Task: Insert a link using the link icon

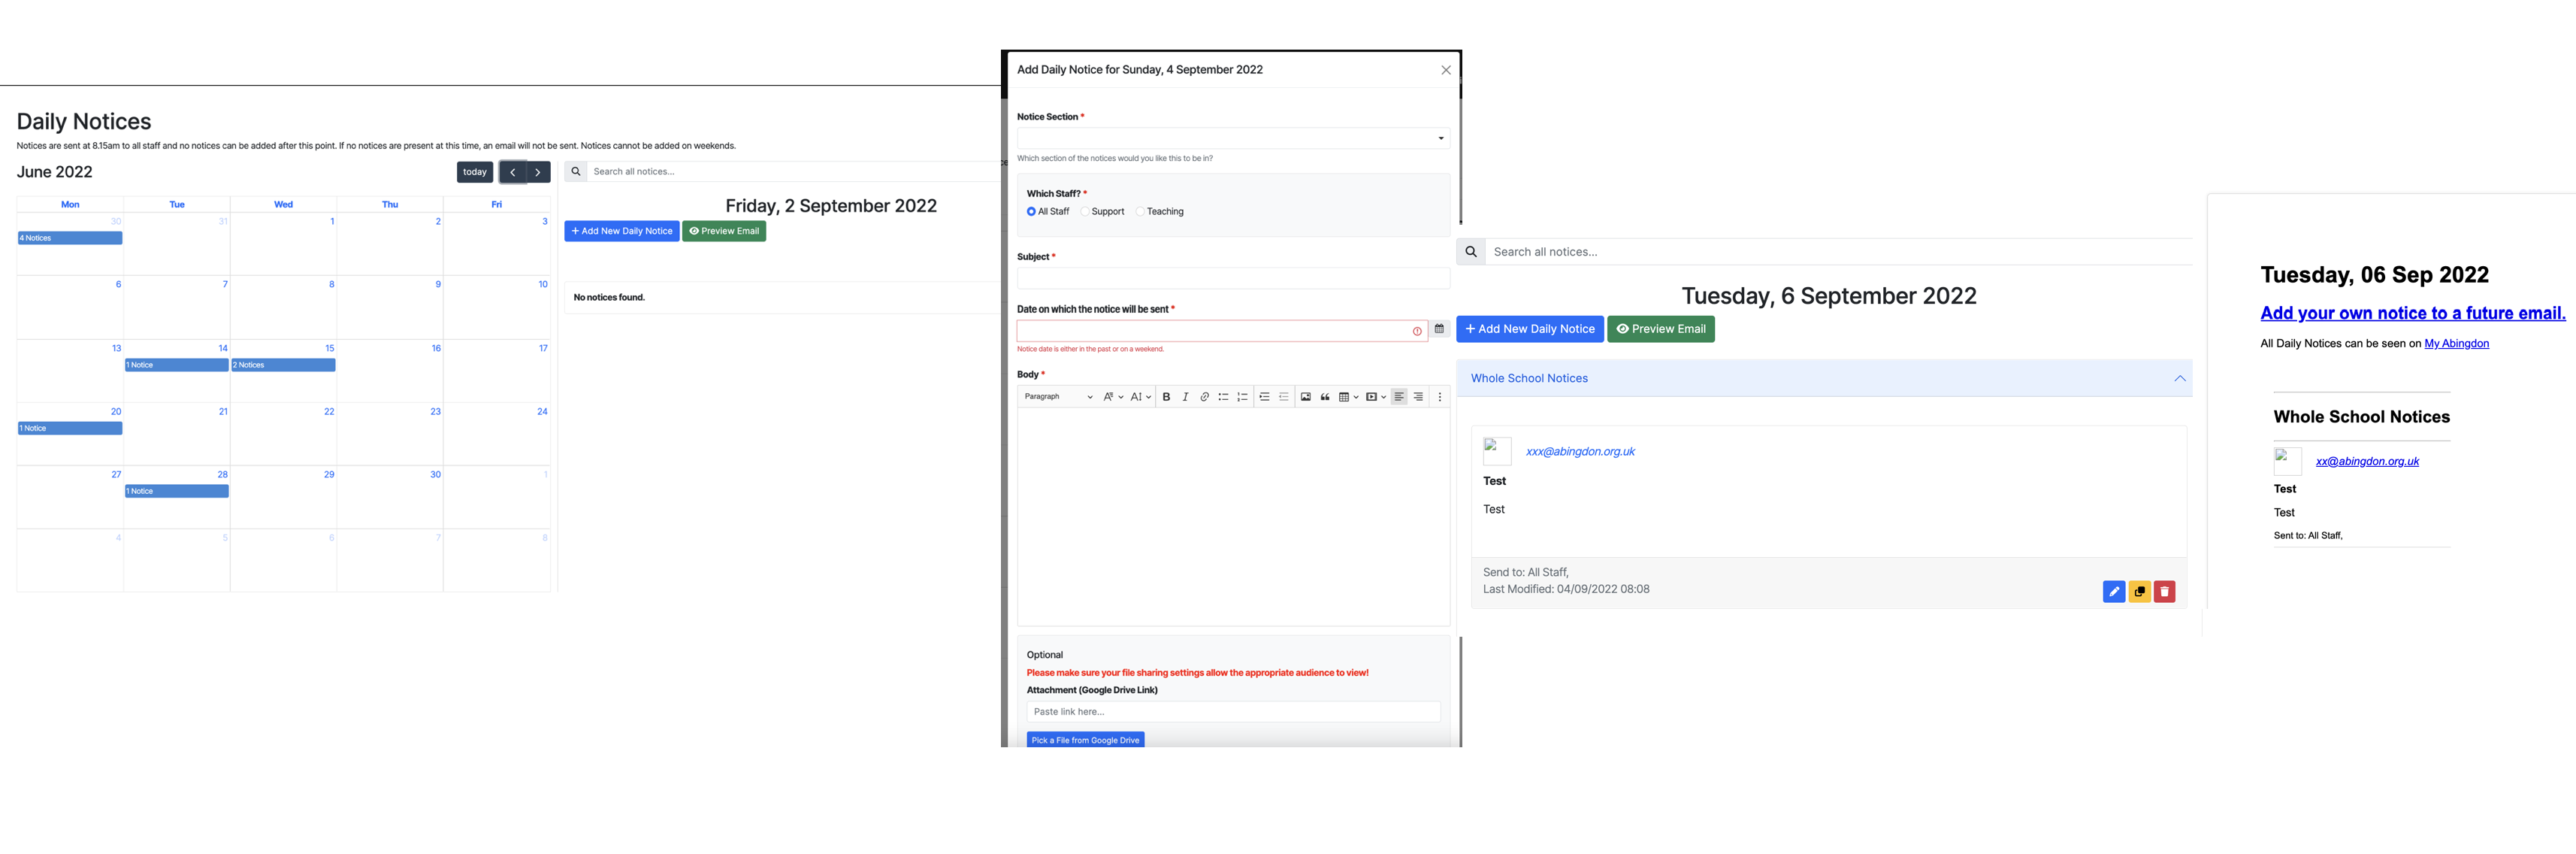Action: pos(1204,397)
